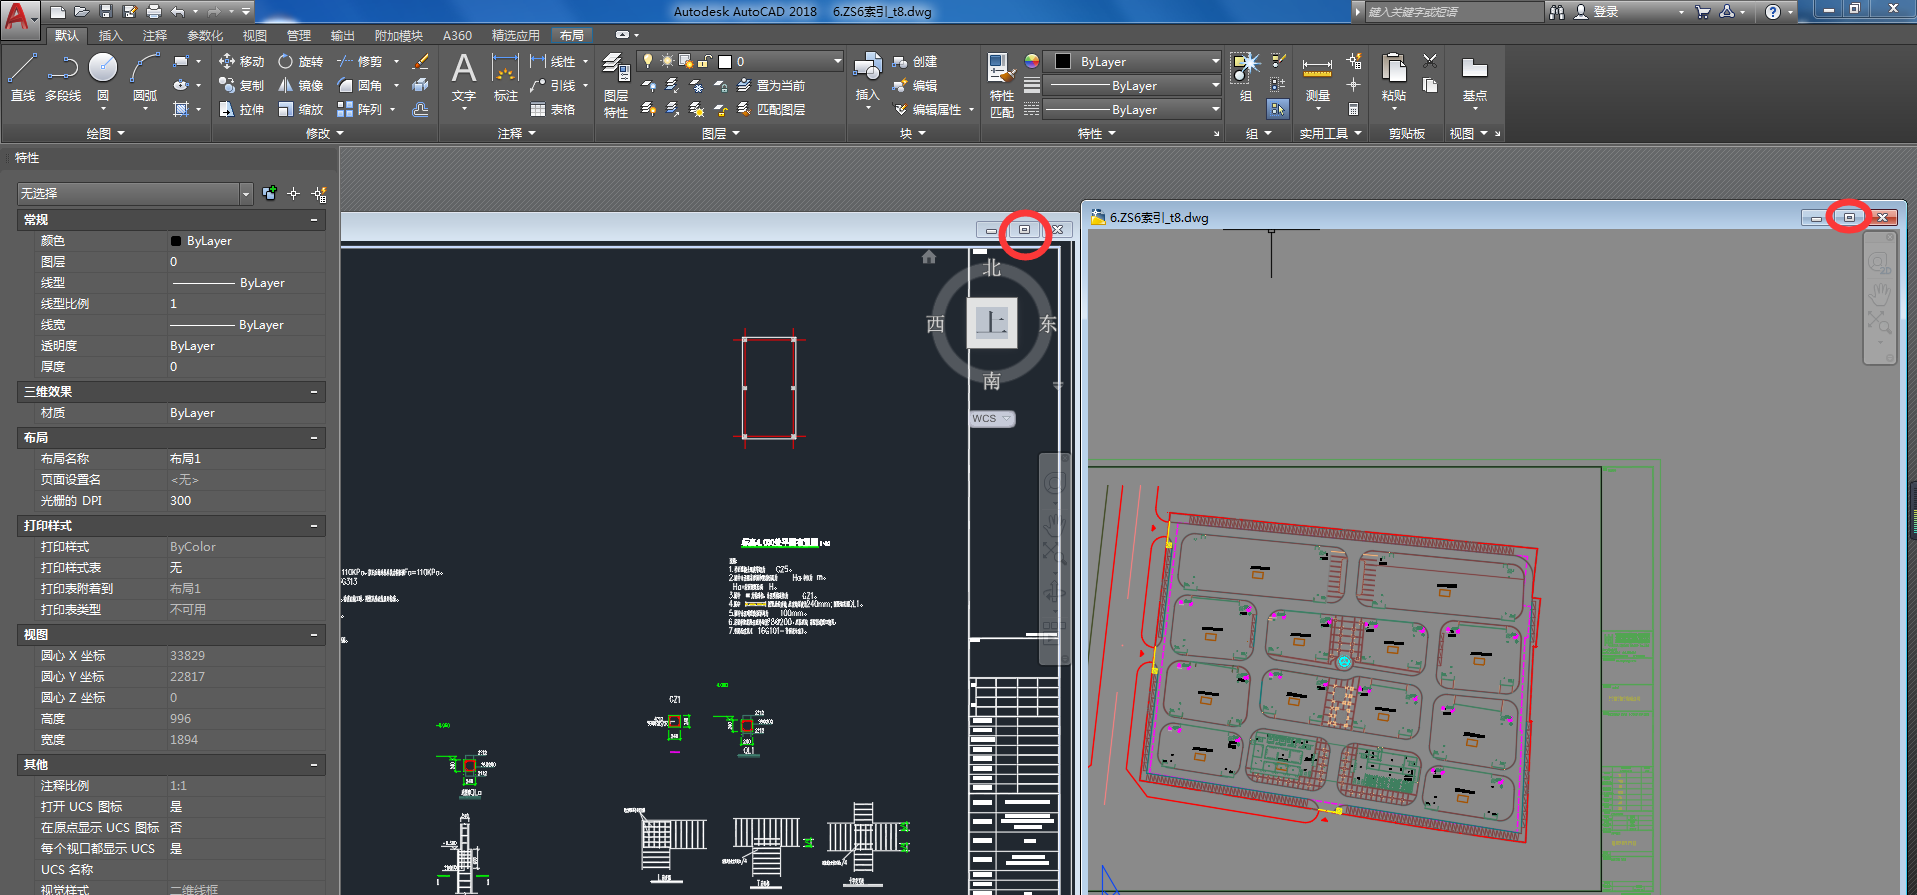1917x895 pixels.
Task: Collapse the 常规 section in properties
Action: (x=314, y=219)
